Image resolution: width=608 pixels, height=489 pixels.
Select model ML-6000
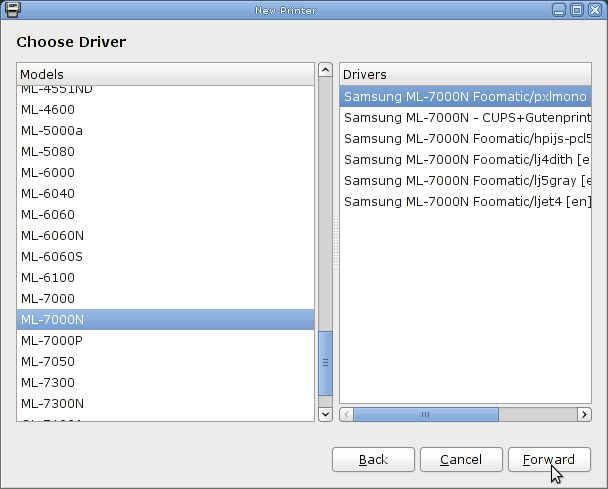pos(166,173)
